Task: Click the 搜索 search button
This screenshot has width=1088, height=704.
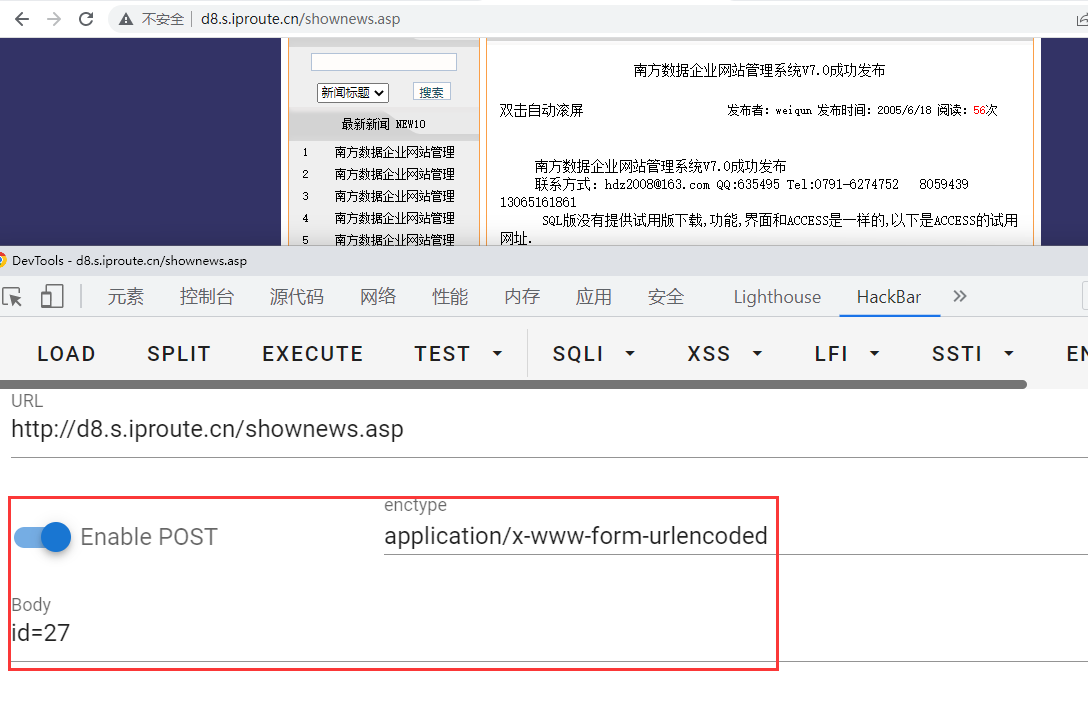Action: tap(431, 92)
